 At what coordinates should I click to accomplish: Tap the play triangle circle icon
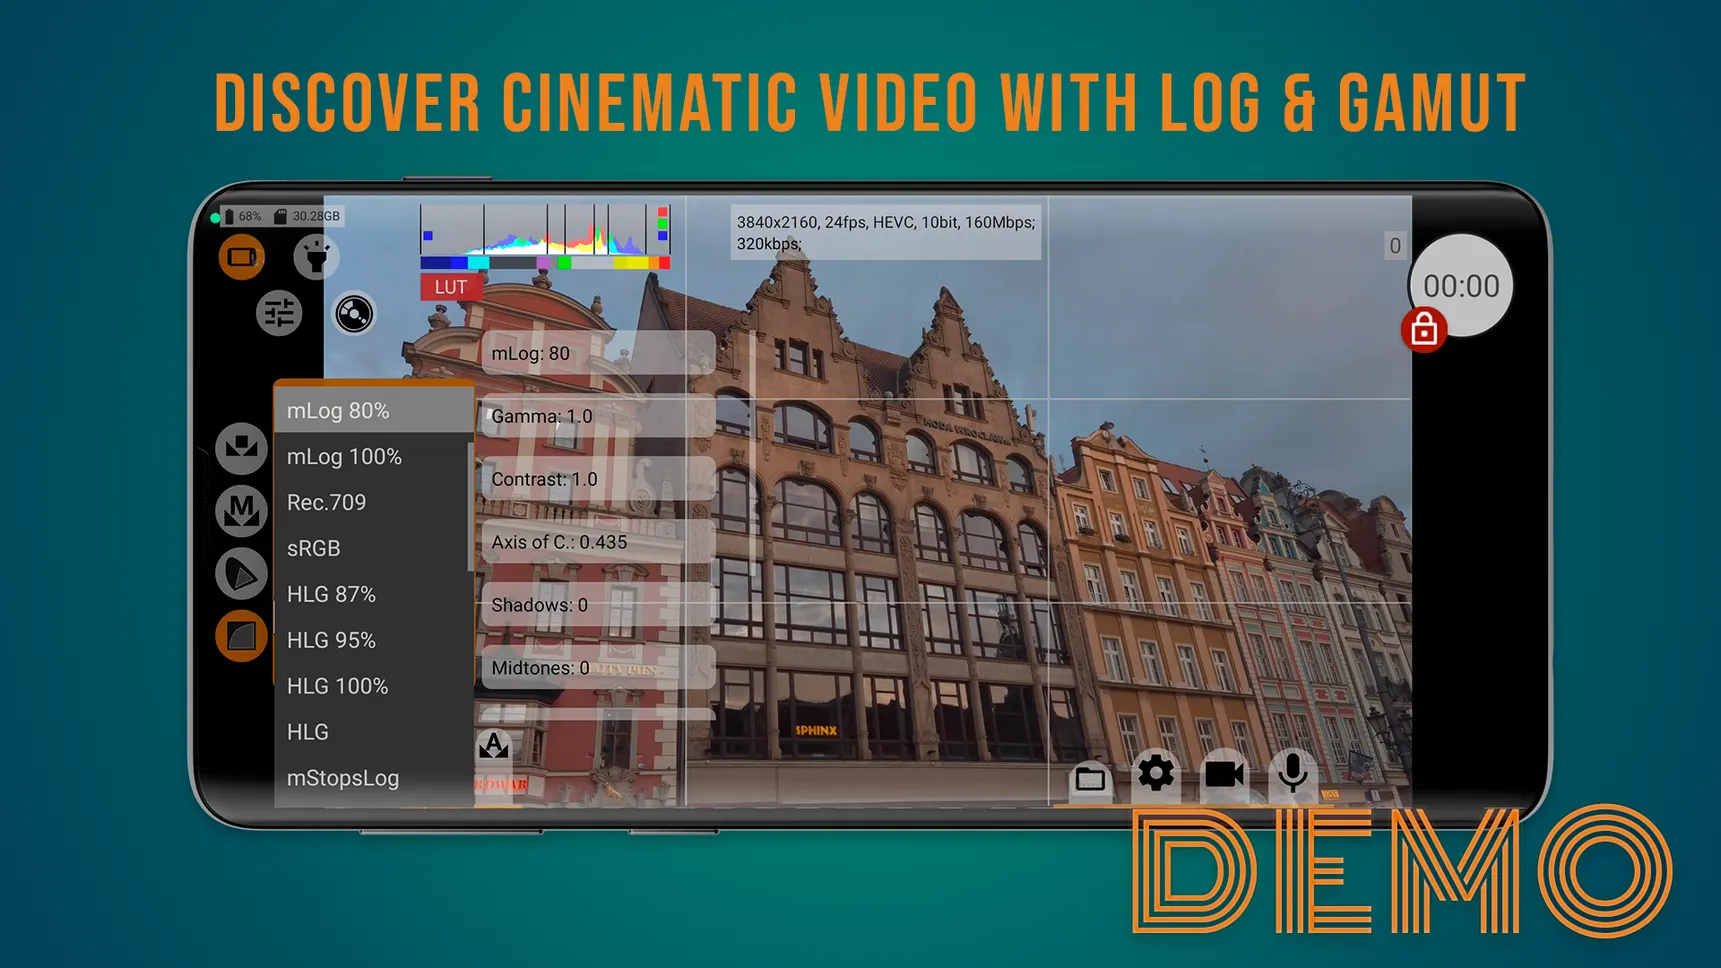241,574
